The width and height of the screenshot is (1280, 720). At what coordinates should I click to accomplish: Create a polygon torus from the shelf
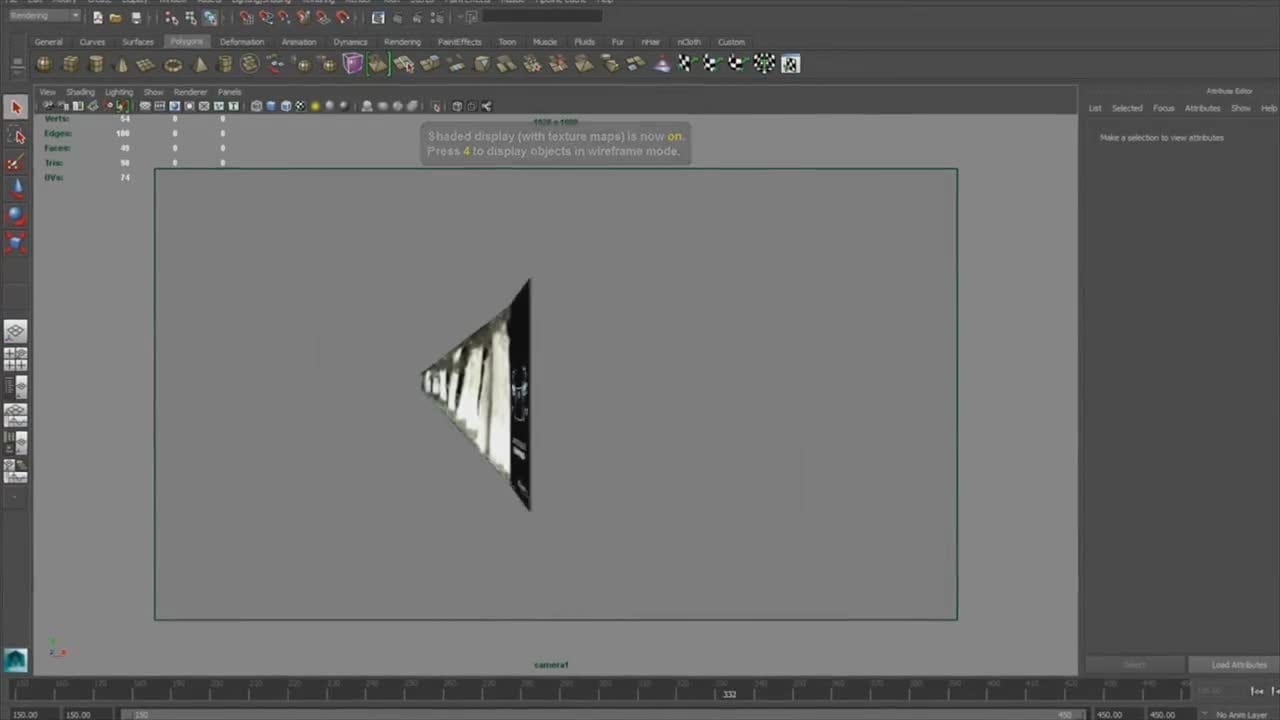(173, 65)
